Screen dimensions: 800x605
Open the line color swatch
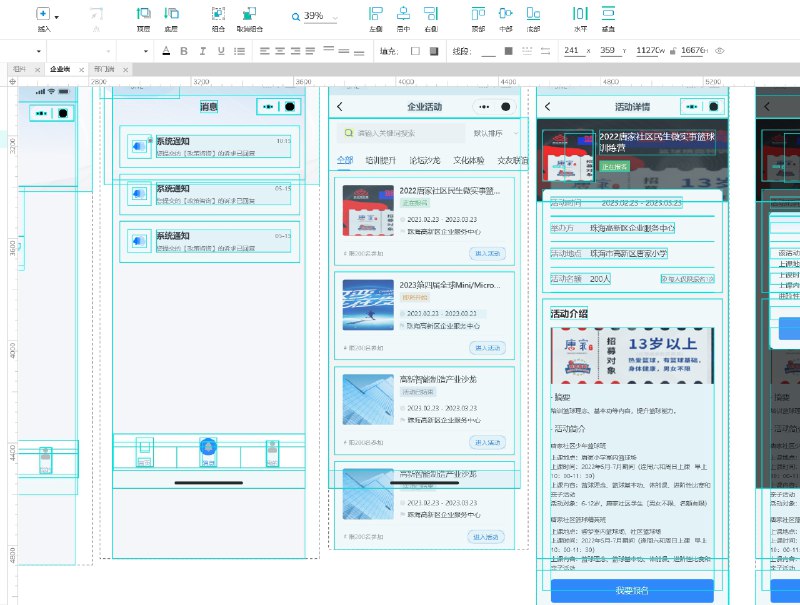click(x=508, y=51)
